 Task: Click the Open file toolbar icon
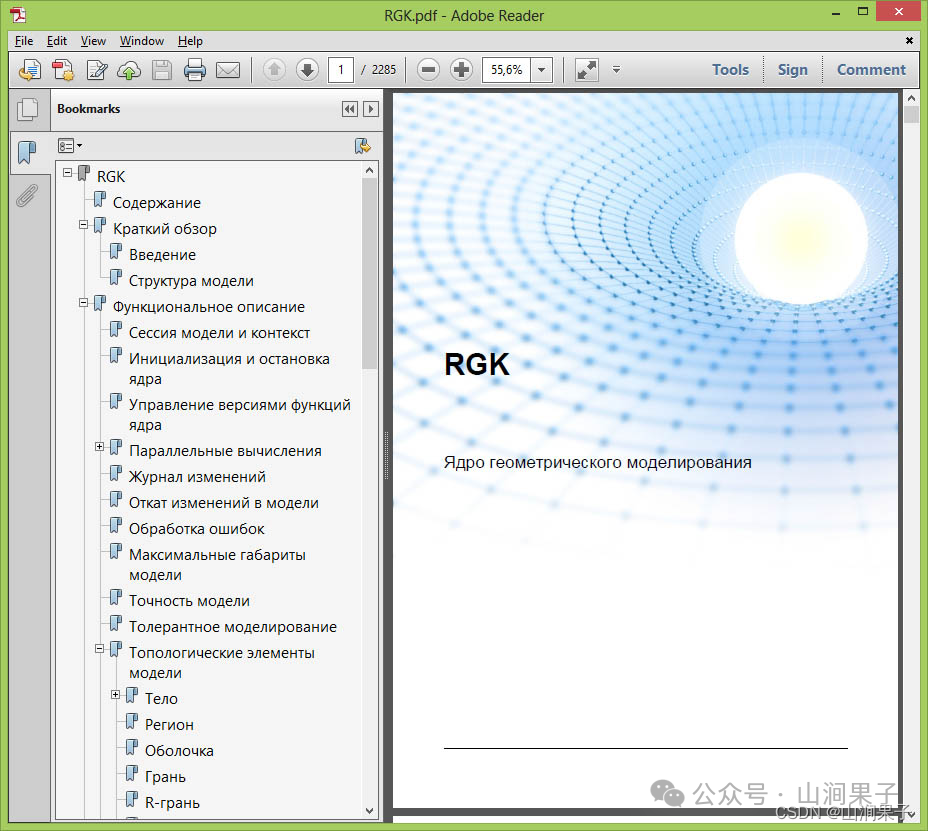click(30, 70)
